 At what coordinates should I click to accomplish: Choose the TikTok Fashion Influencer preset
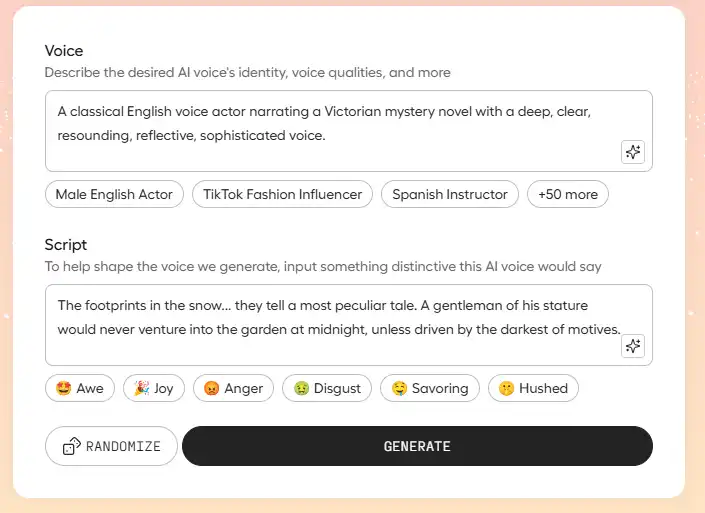282,194
